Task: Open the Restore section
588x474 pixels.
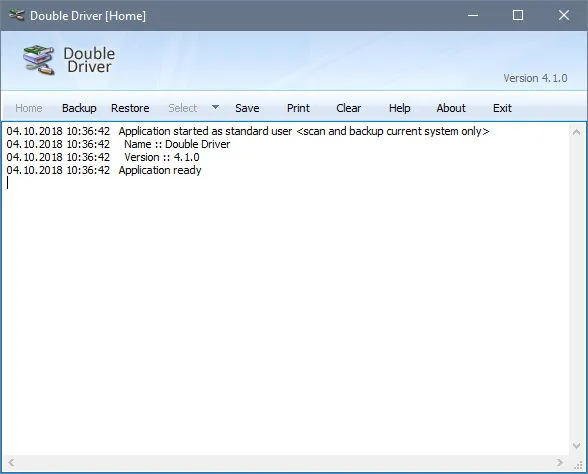Action: pos(130,108)
